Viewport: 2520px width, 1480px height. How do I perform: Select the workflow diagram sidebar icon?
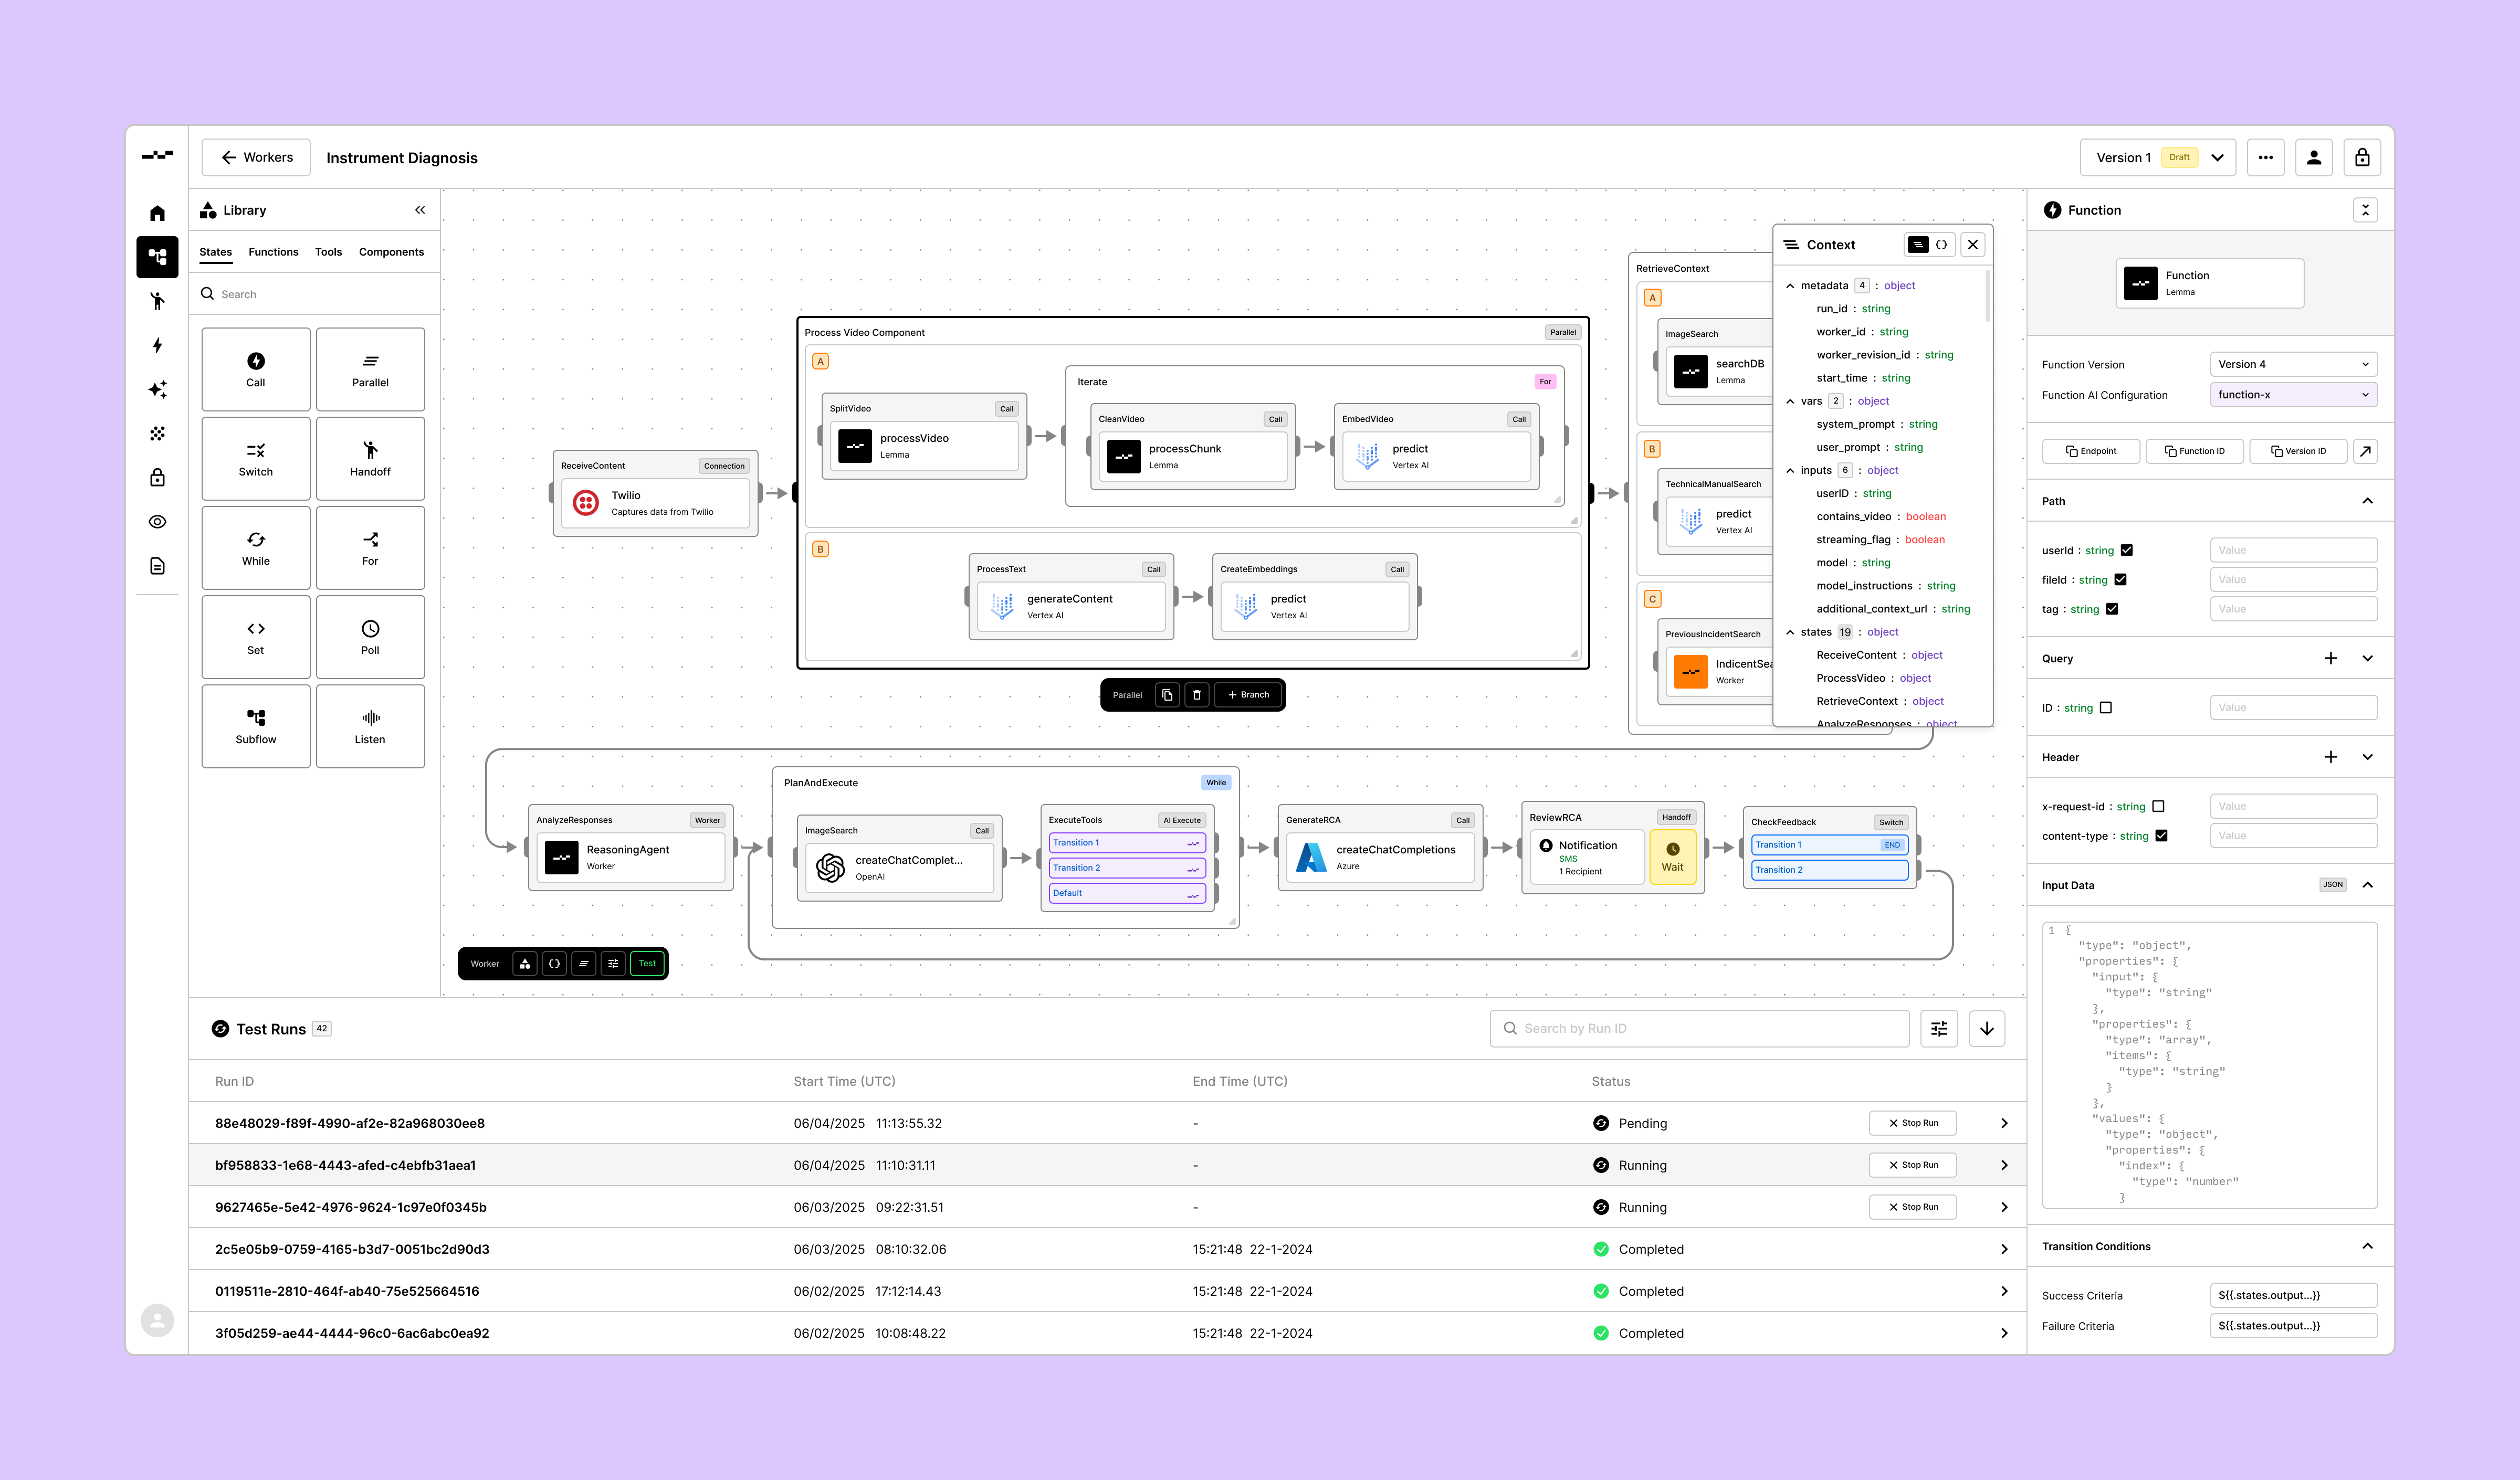(157, 257)
